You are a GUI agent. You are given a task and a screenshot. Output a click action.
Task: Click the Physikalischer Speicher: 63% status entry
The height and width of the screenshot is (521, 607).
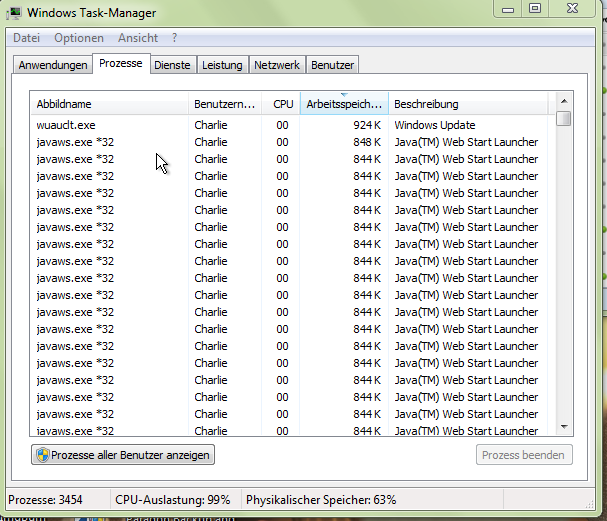pos(321,500)
